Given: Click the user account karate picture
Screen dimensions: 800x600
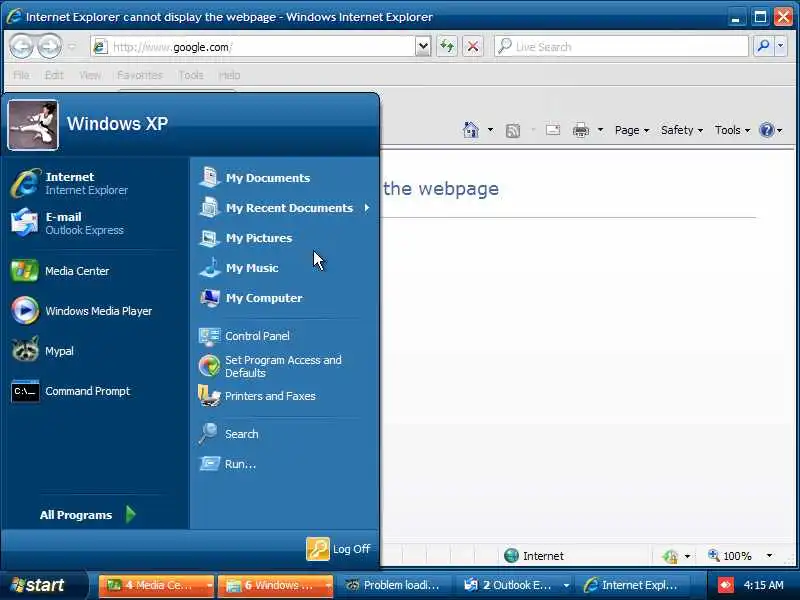Looking at the screenshot, I should (33, 125).
